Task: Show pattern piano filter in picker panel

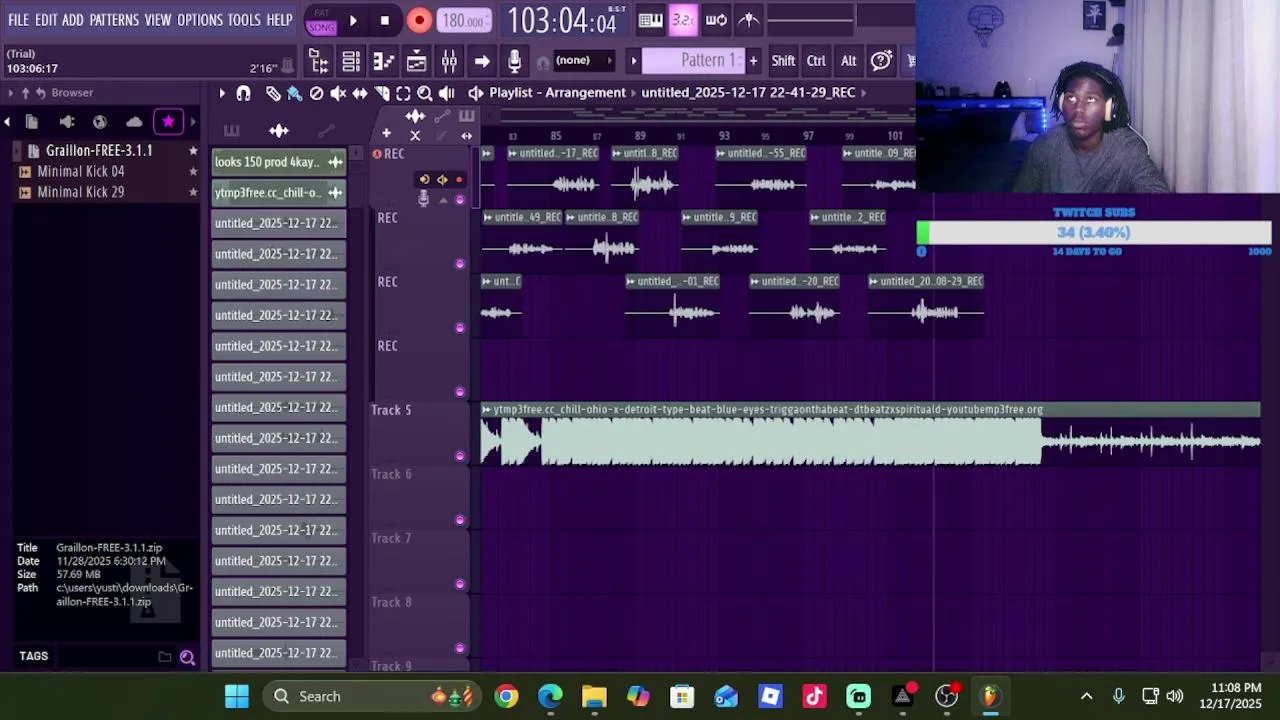Action: (x=231, y=131)
